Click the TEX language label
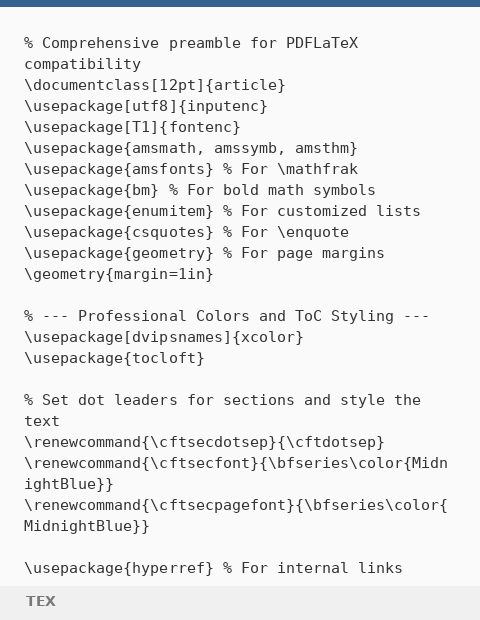Image resolution: width=480 pixels, height=620 pixels. click(41, 601)
